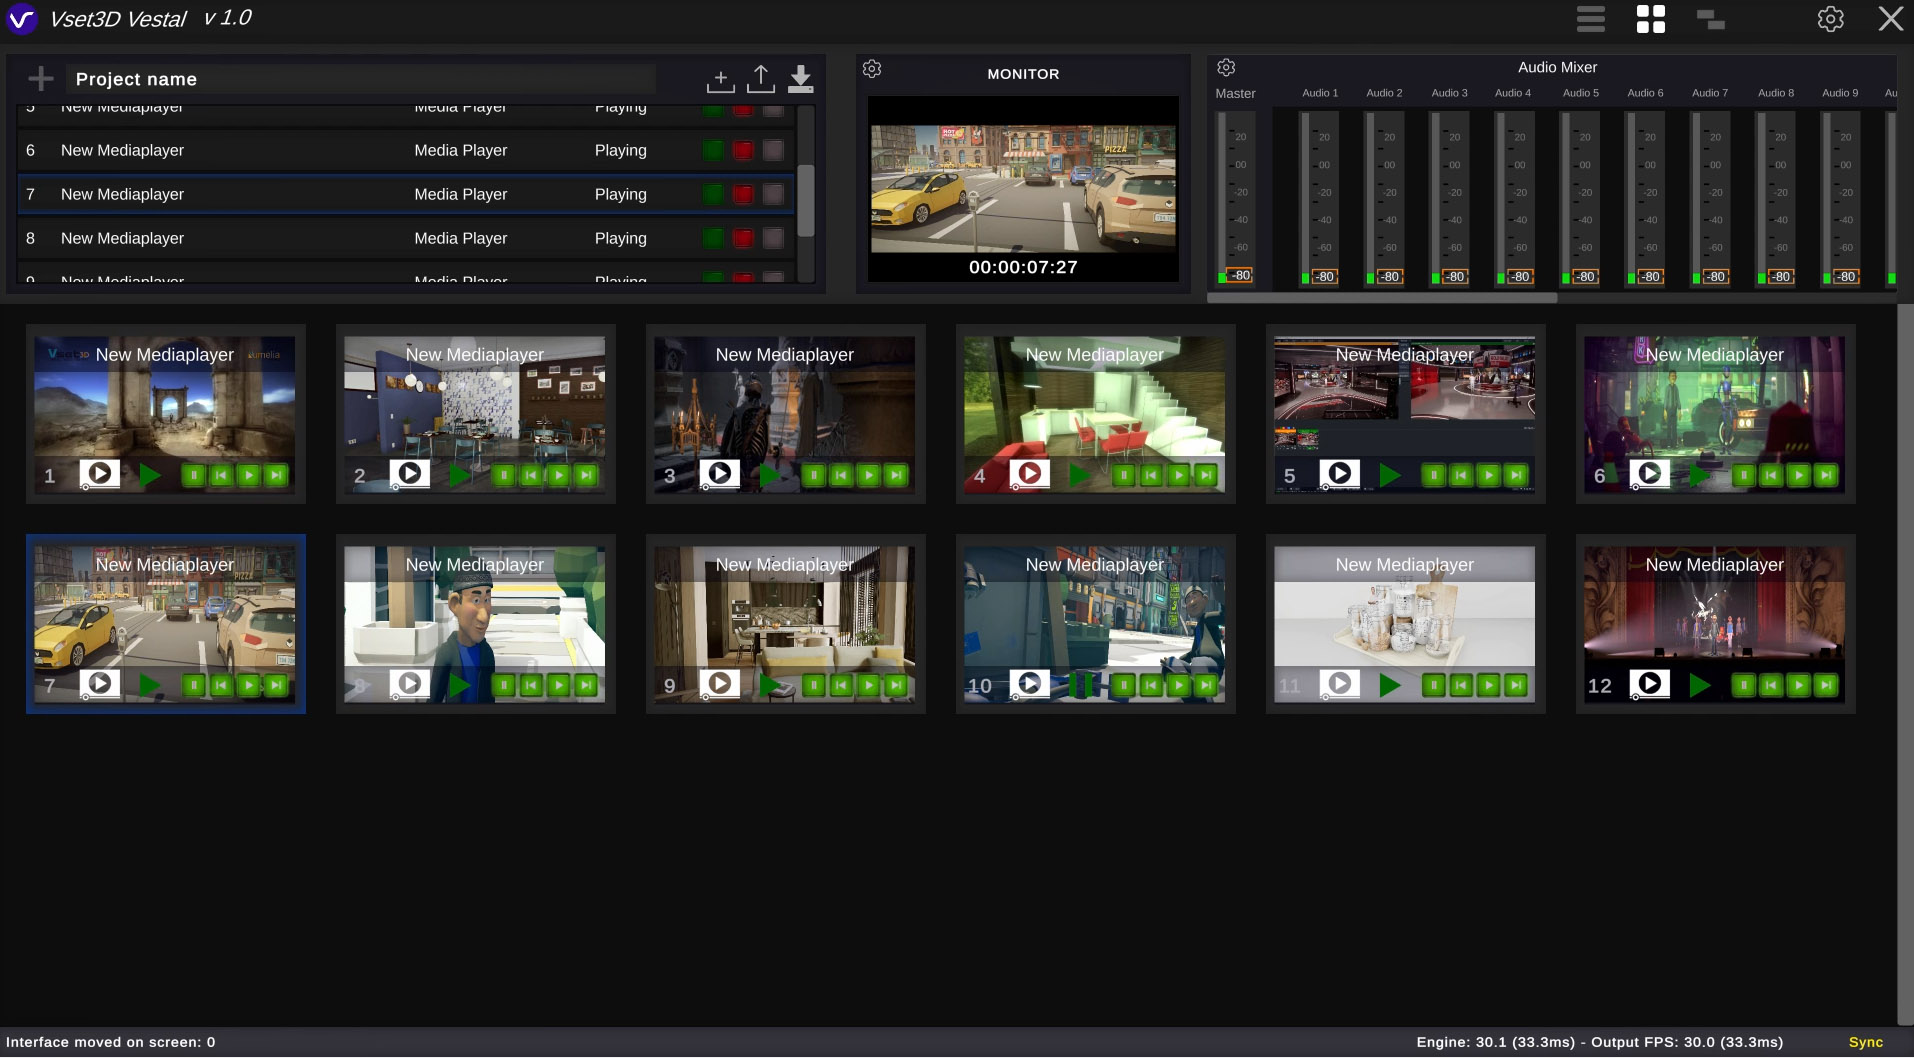1914x1058 pixels.
Task: Play mediaplayer card 12 with green triangle
Action: 1700,685
